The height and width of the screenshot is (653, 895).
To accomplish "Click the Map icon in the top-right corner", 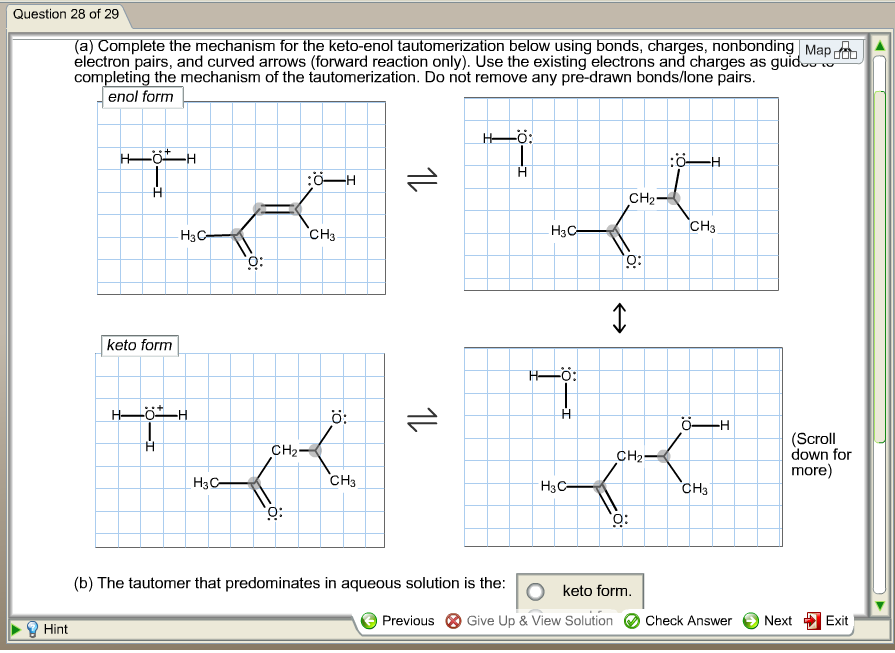I will click(843, 49).
